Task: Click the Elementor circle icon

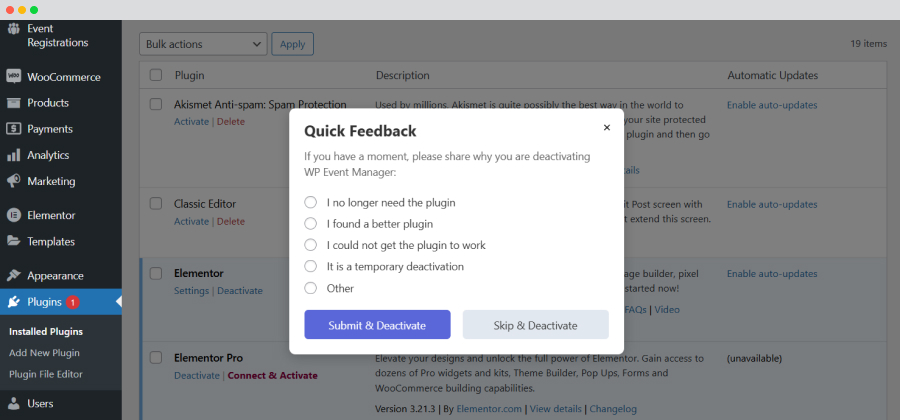Action: point(14,216)
